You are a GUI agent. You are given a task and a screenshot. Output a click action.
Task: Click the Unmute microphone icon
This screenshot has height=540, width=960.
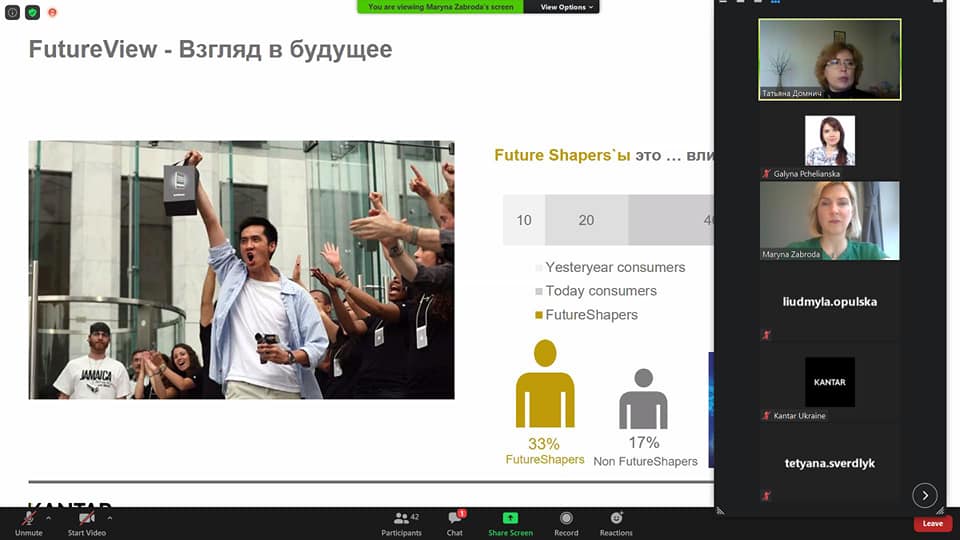tap(28, 518)
